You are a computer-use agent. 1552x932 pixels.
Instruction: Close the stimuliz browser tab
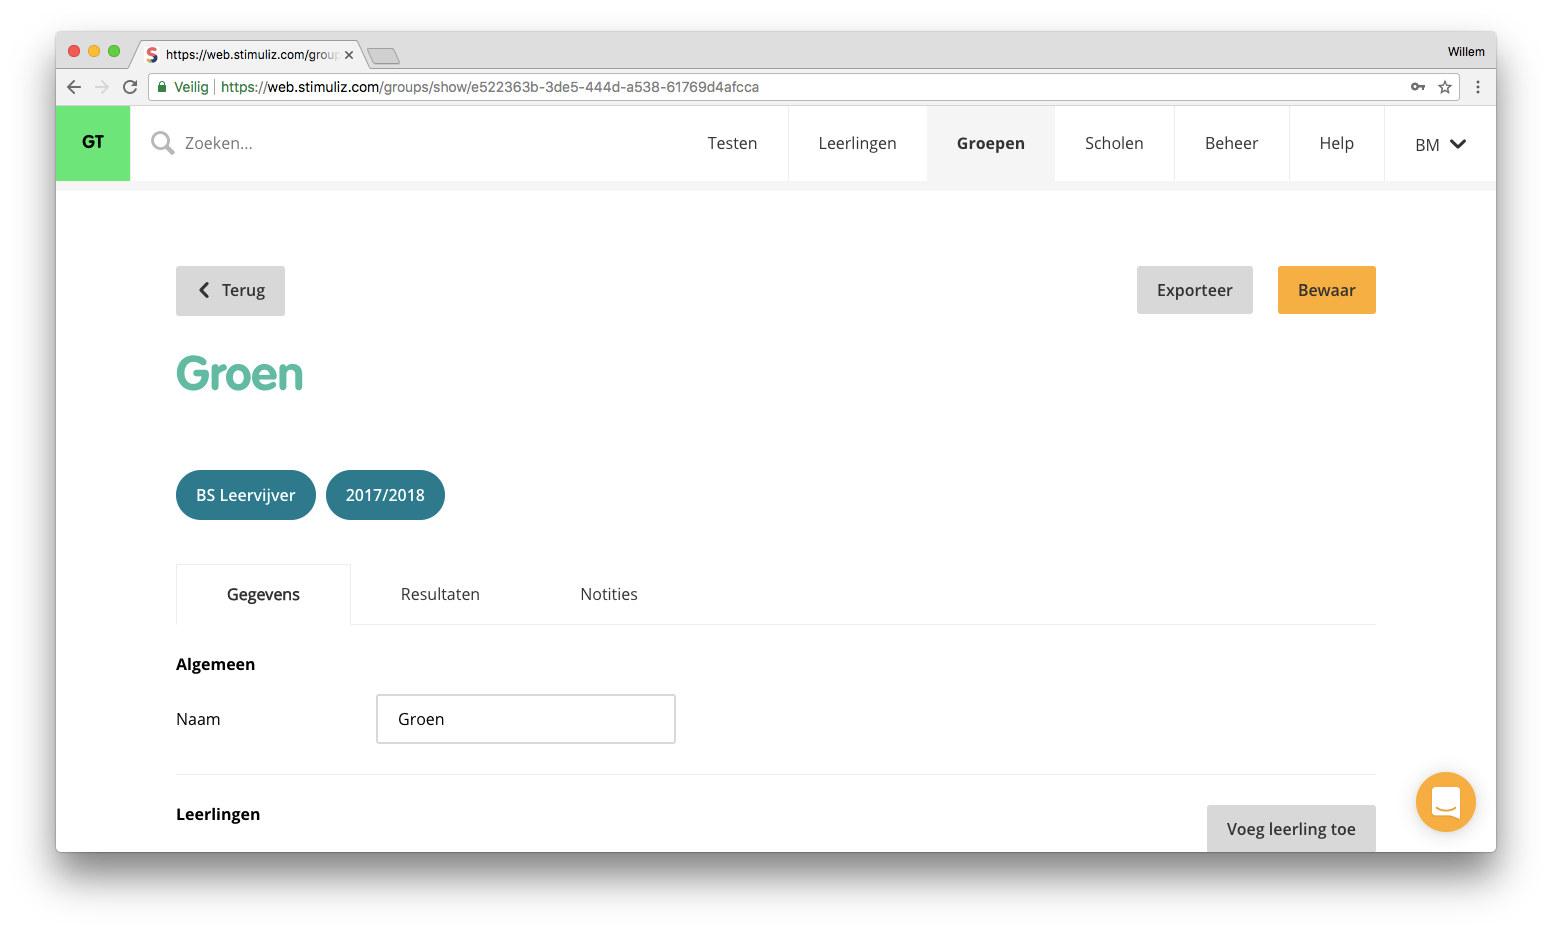pos(349,55)
